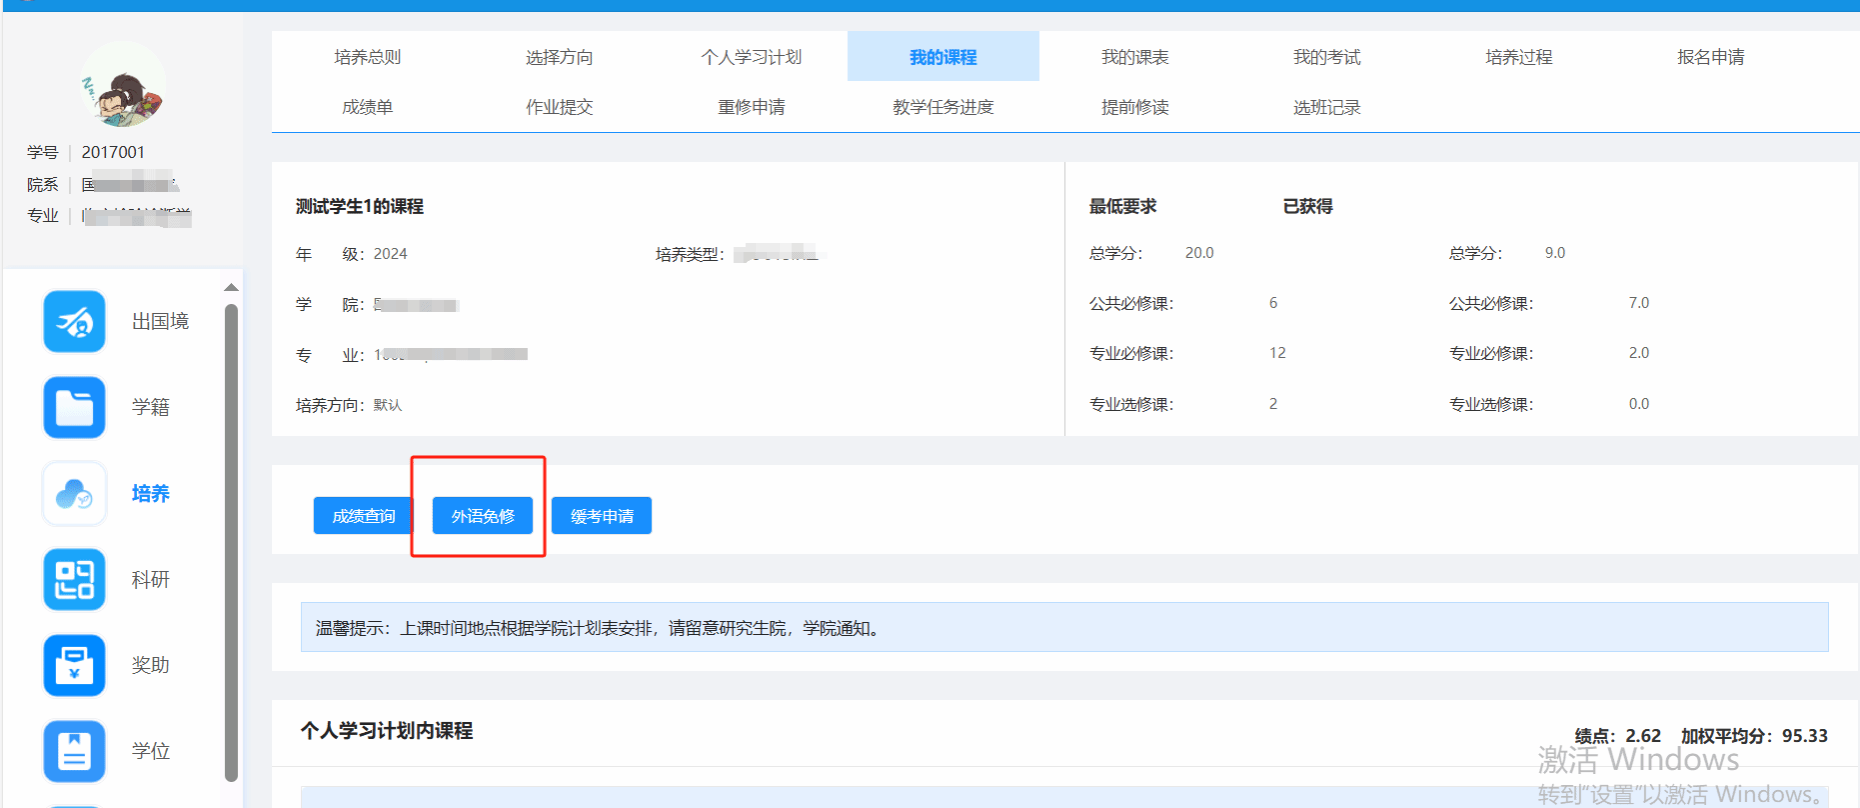The height and width of the screenshot is (808, 1860).
Task: Click the student avatar picture
Action: 123,86
